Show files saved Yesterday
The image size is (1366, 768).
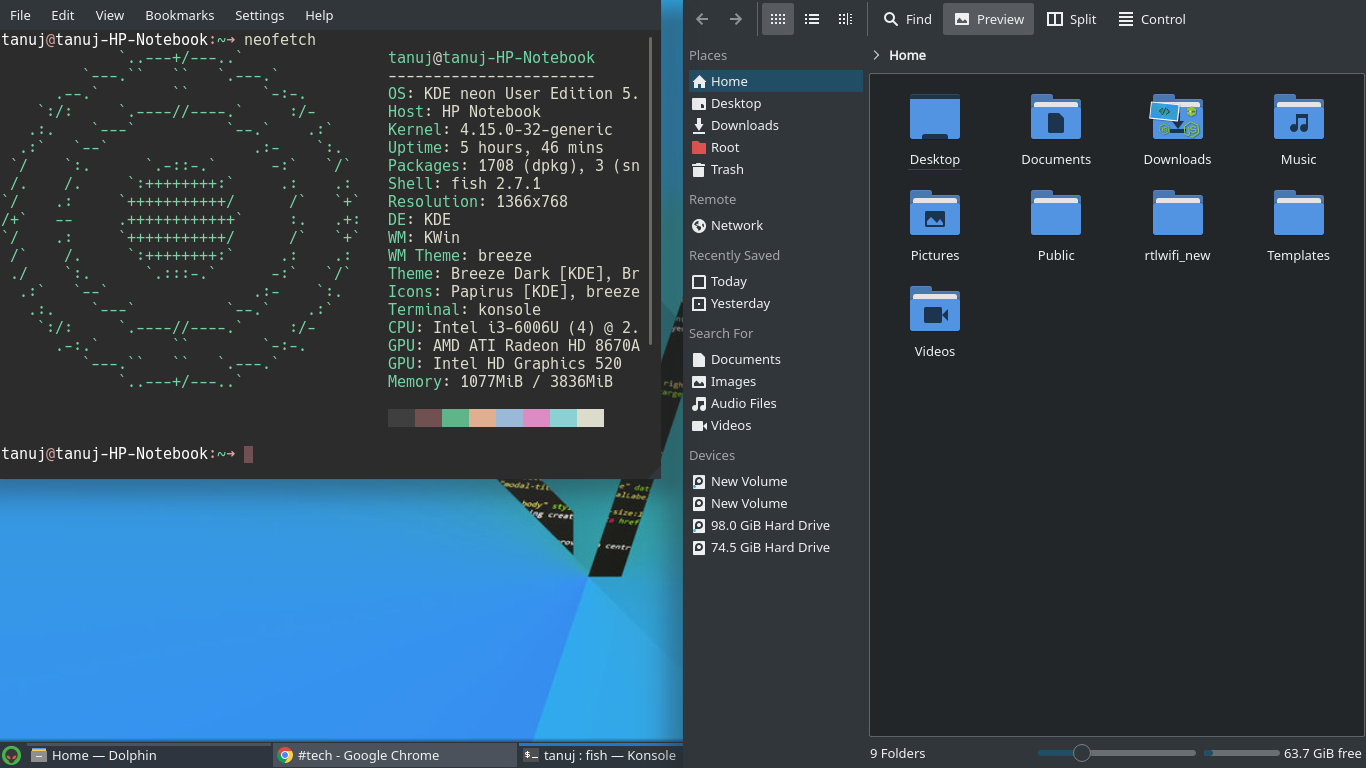pyautogui.click(x=775, y=303)
